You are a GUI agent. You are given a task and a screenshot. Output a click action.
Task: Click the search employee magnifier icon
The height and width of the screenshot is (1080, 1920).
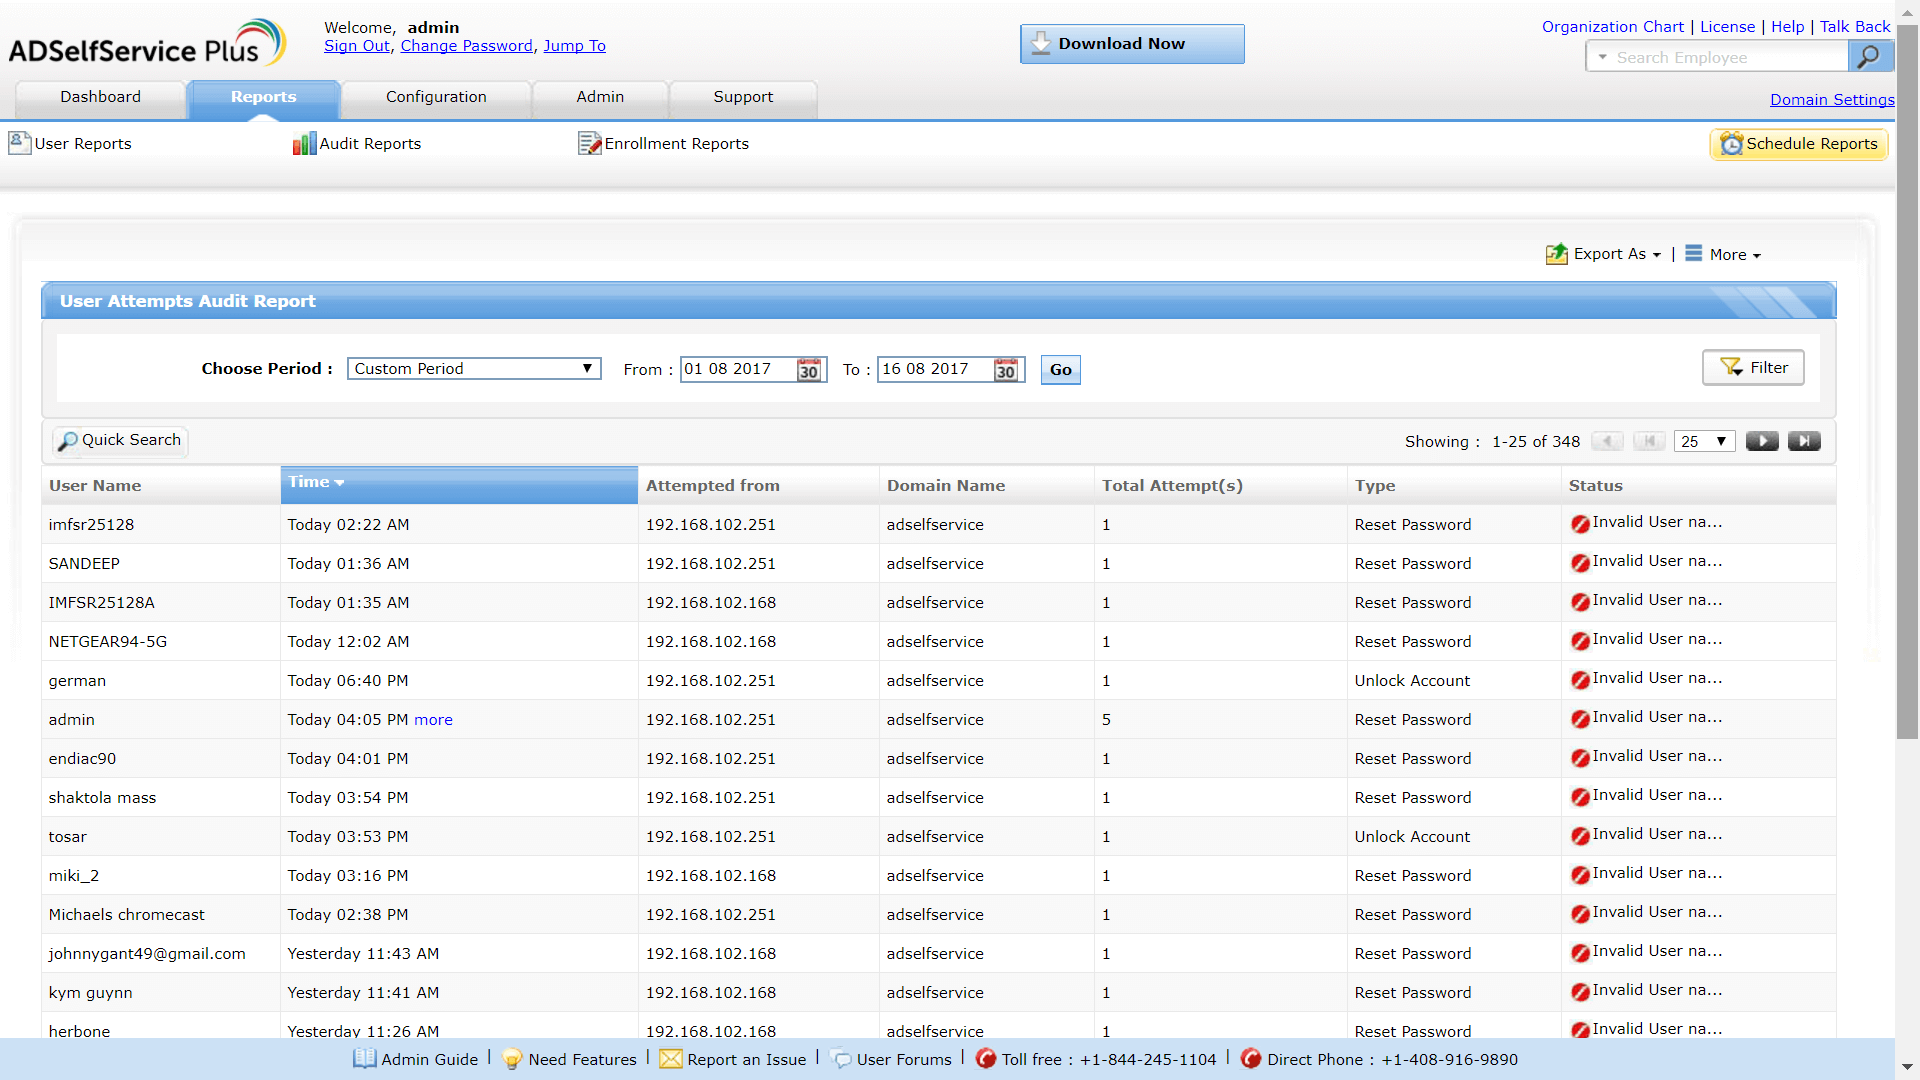[1868, 57]
